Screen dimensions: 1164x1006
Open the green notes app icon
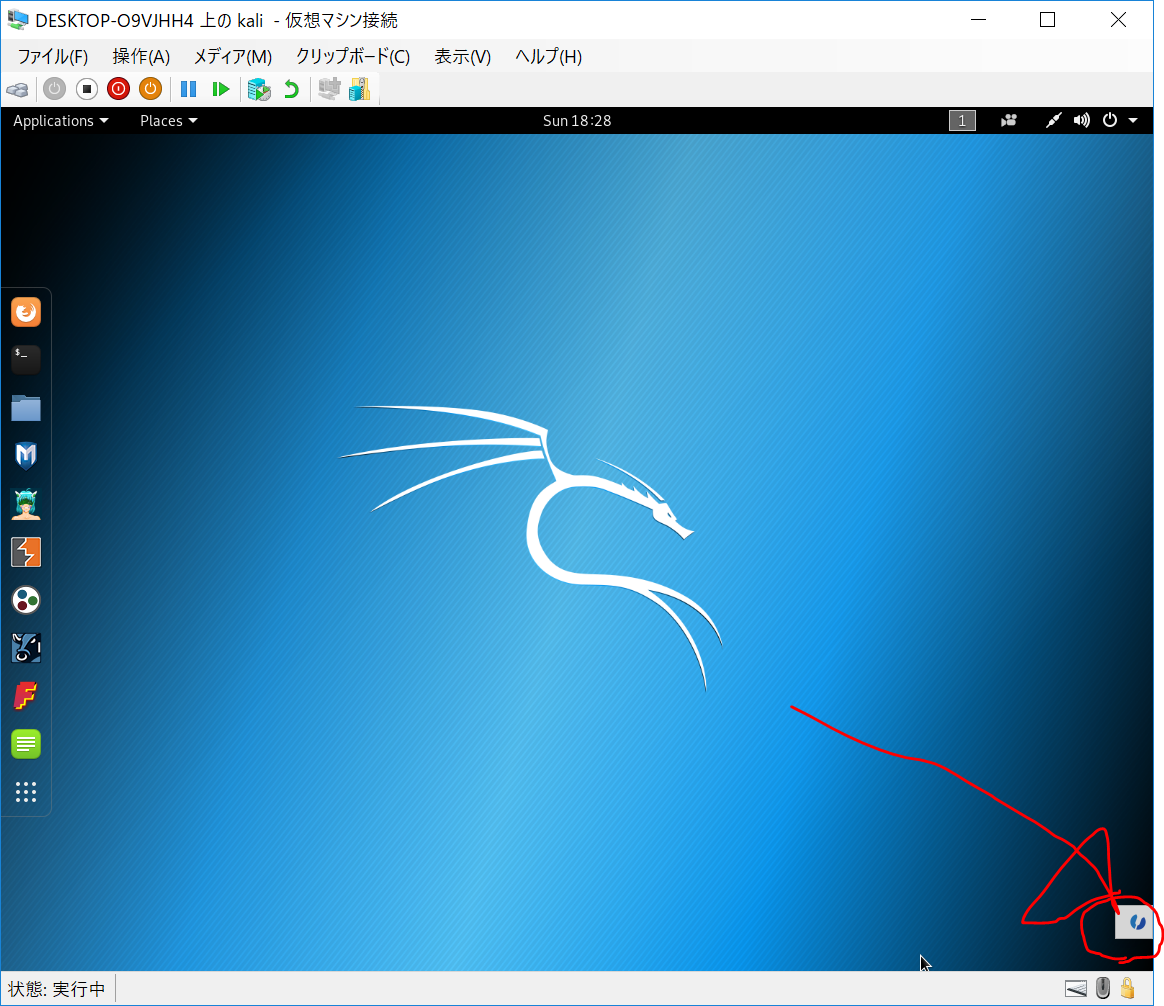pyautogui.click(x=26, y=744)
